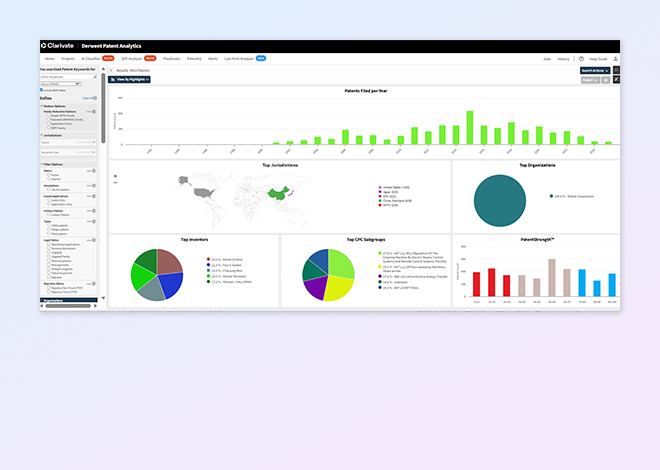
Task: Select Grants Only option
Action: (x=48, y=200)
